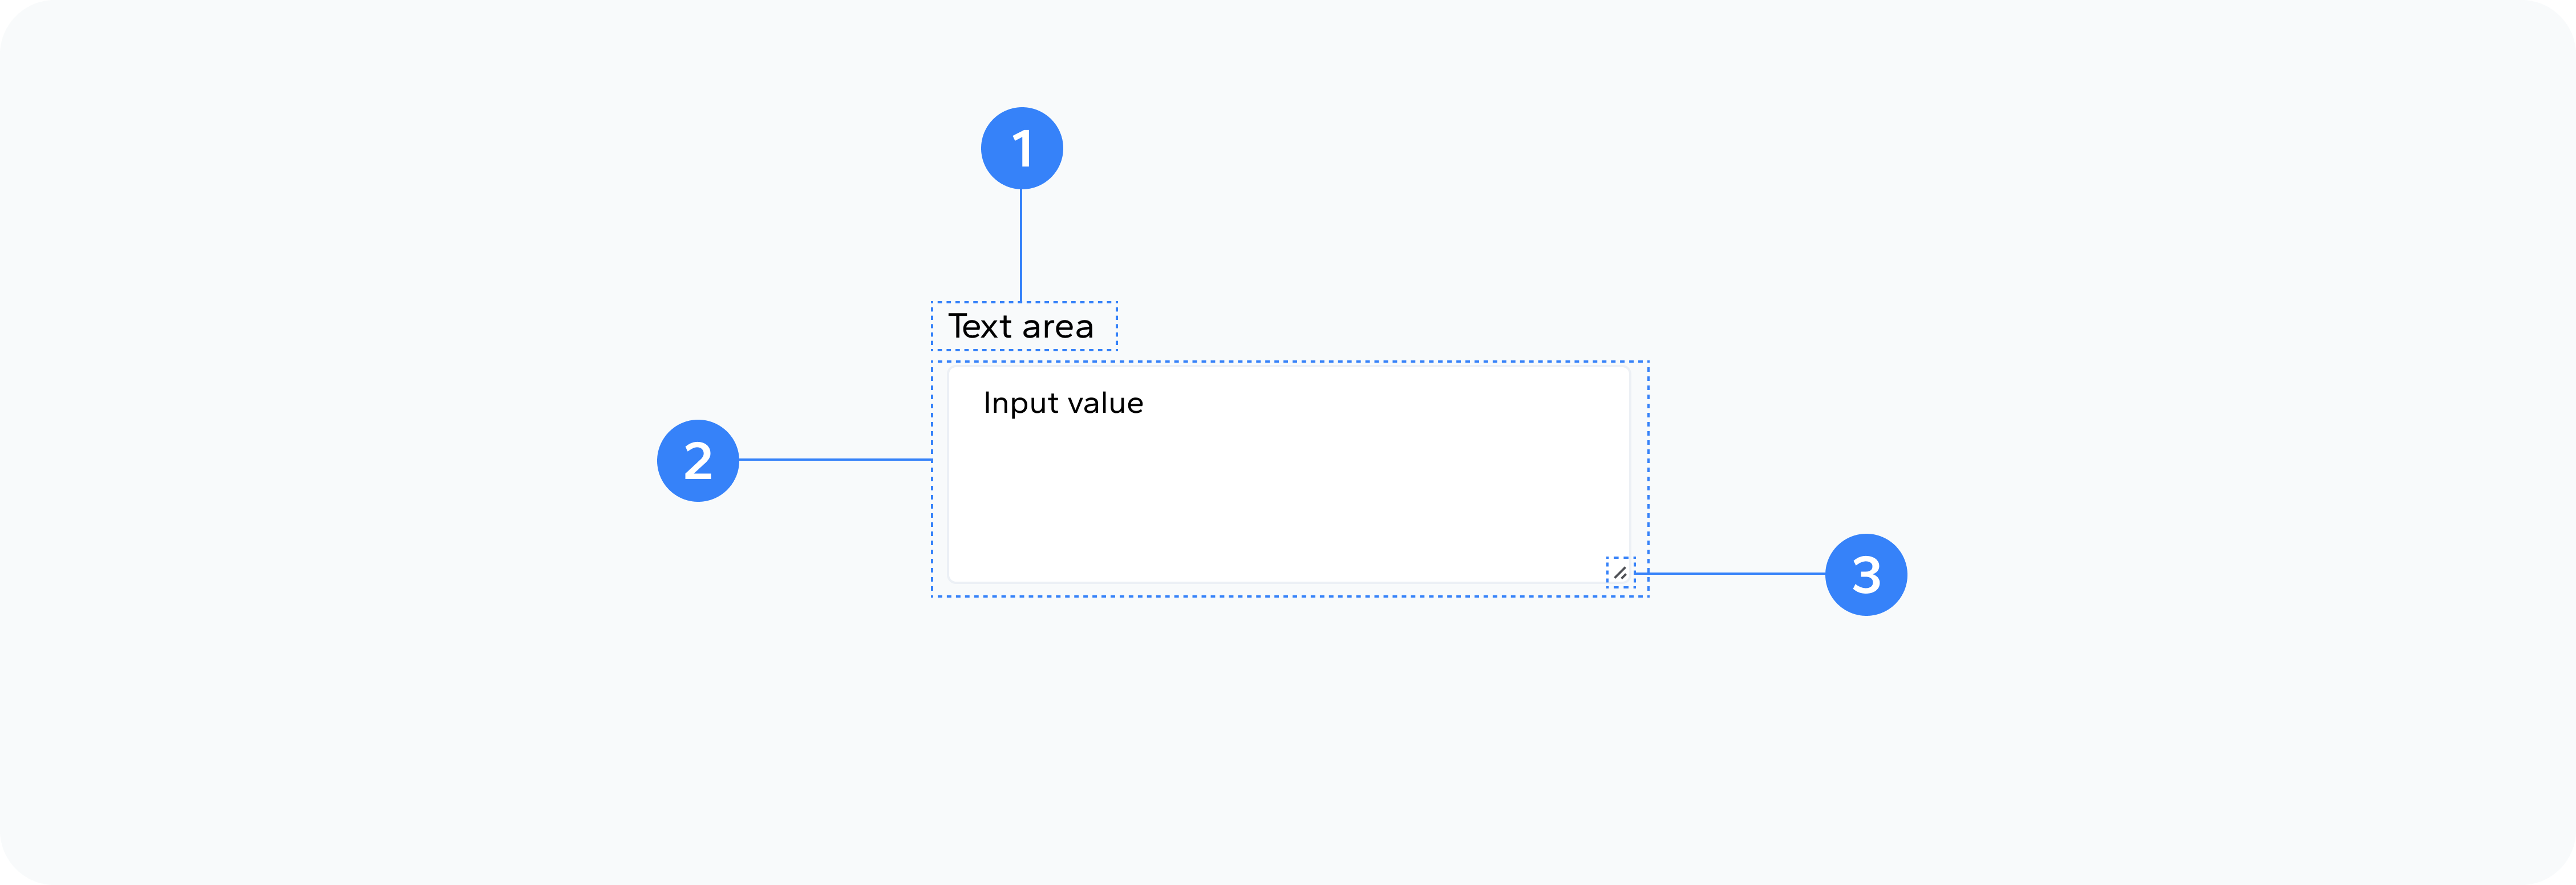The height and width of the screenshot is (885, 2576).
Task: Click the resize handle icon in text area corner
Action: 1620,573
